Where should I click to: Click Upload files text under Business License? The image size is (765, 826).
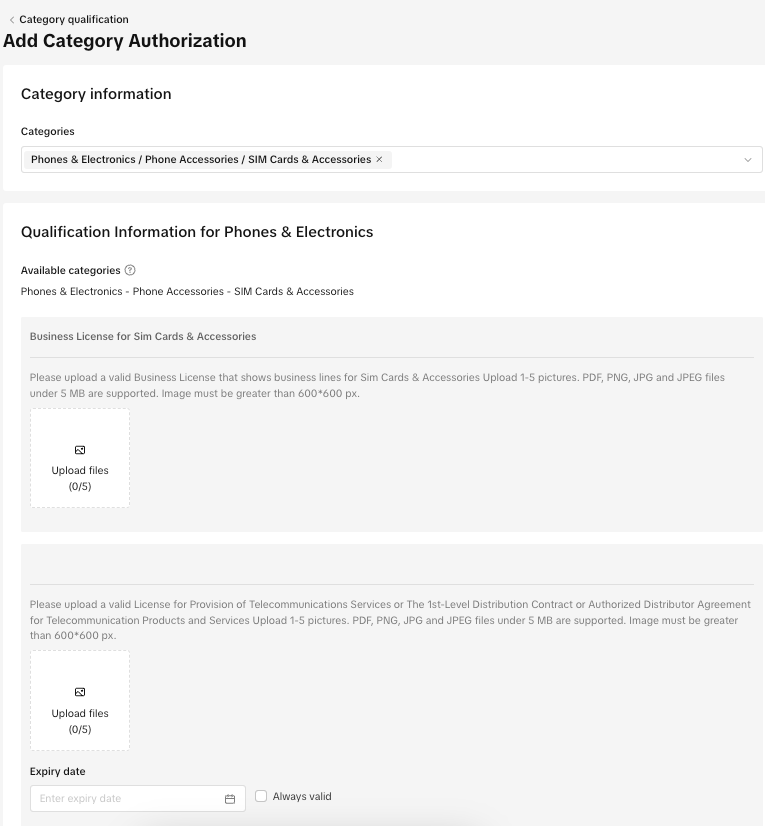[x=80, y=470]
